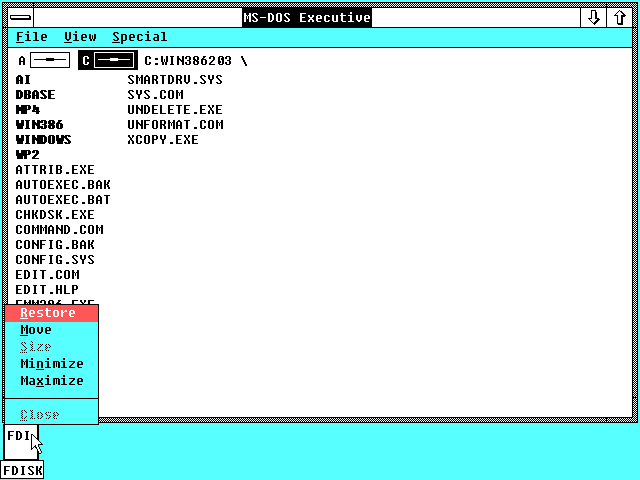Screen dimensions: 640x480
Task: Select the WINDOWS directory
Action: [43, 140]
